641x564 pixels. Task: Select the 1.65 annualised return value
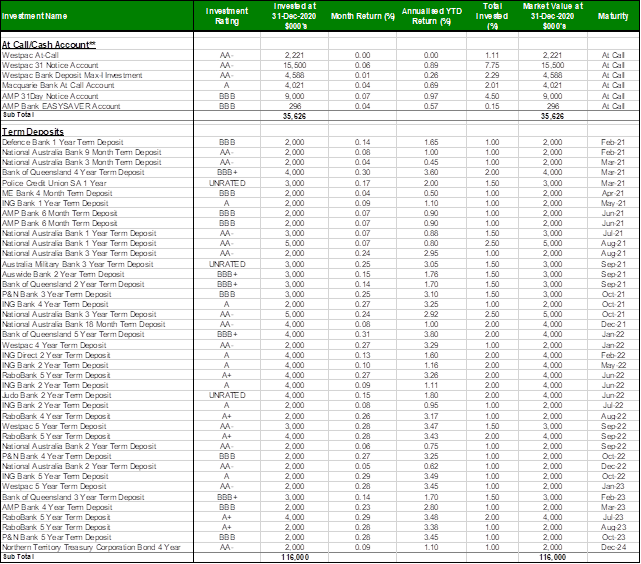point(431,142)
